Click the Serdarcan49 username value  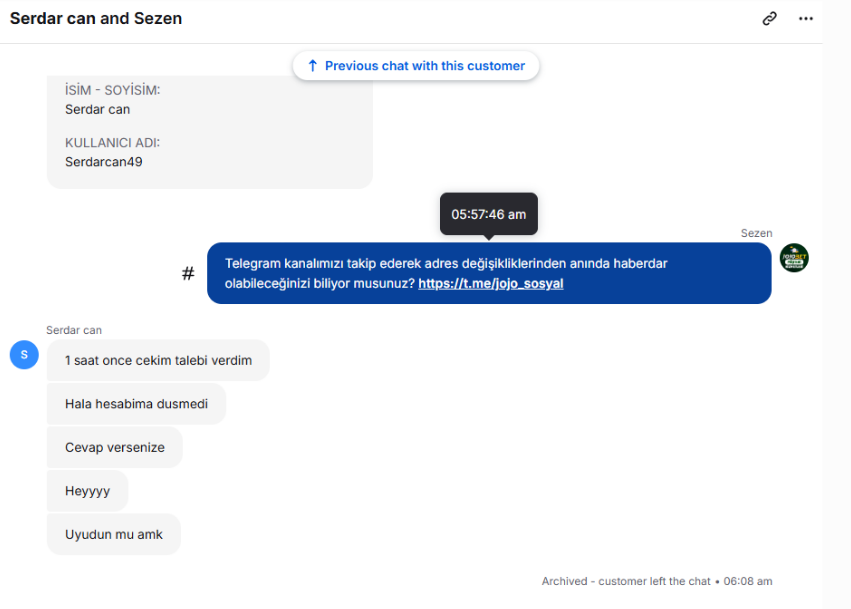[104, 161]
